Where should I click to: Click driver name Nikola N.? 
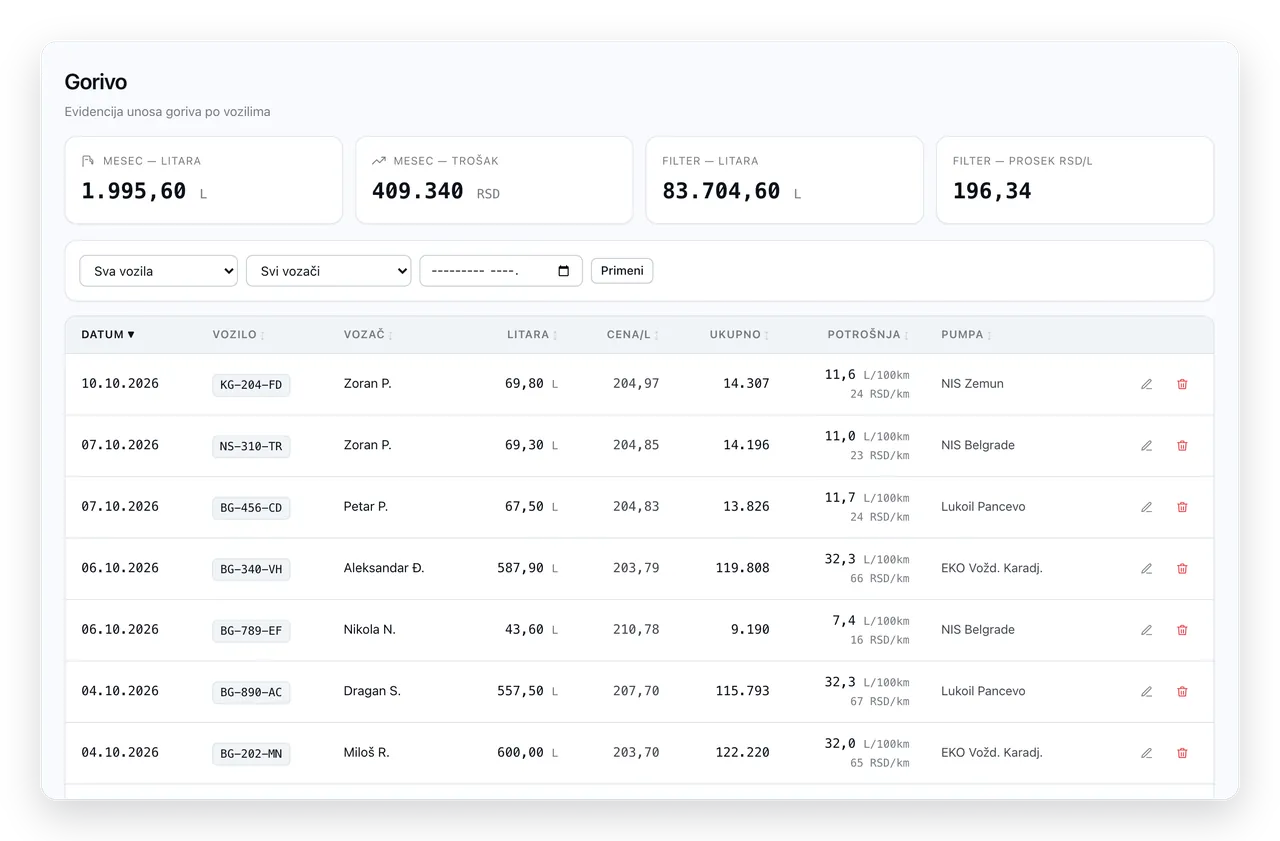[369, 630]
